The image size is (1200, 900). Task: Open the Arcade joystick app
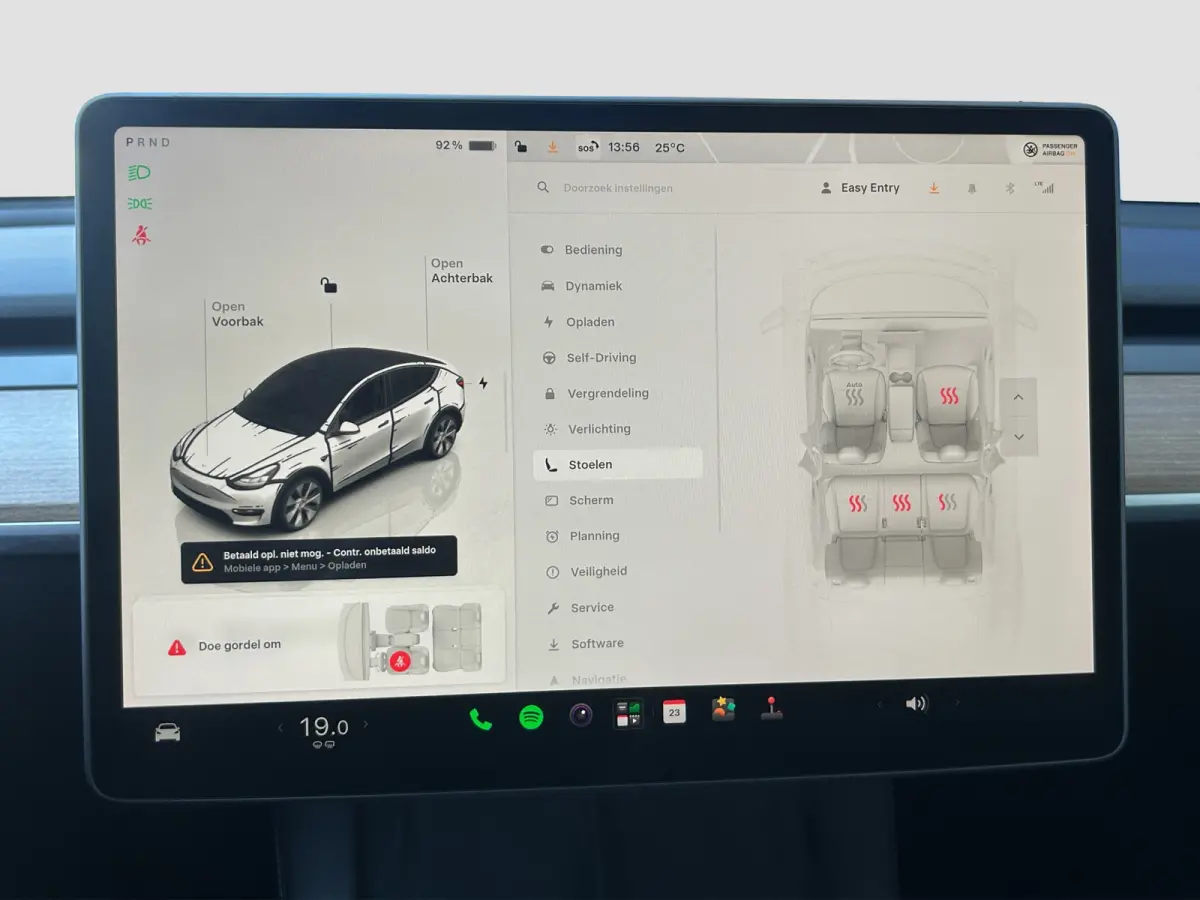click(x=771, y=708)
